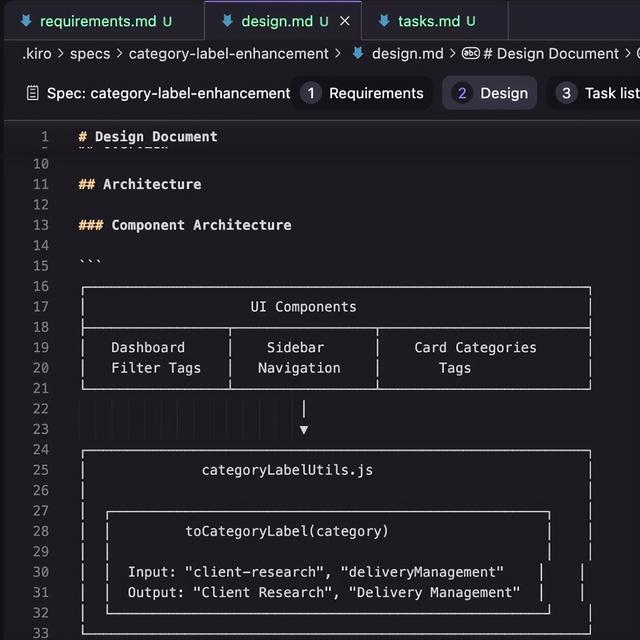Open the Task list spec step
This screenshot has height=640, width=640.
click(598, 93)
